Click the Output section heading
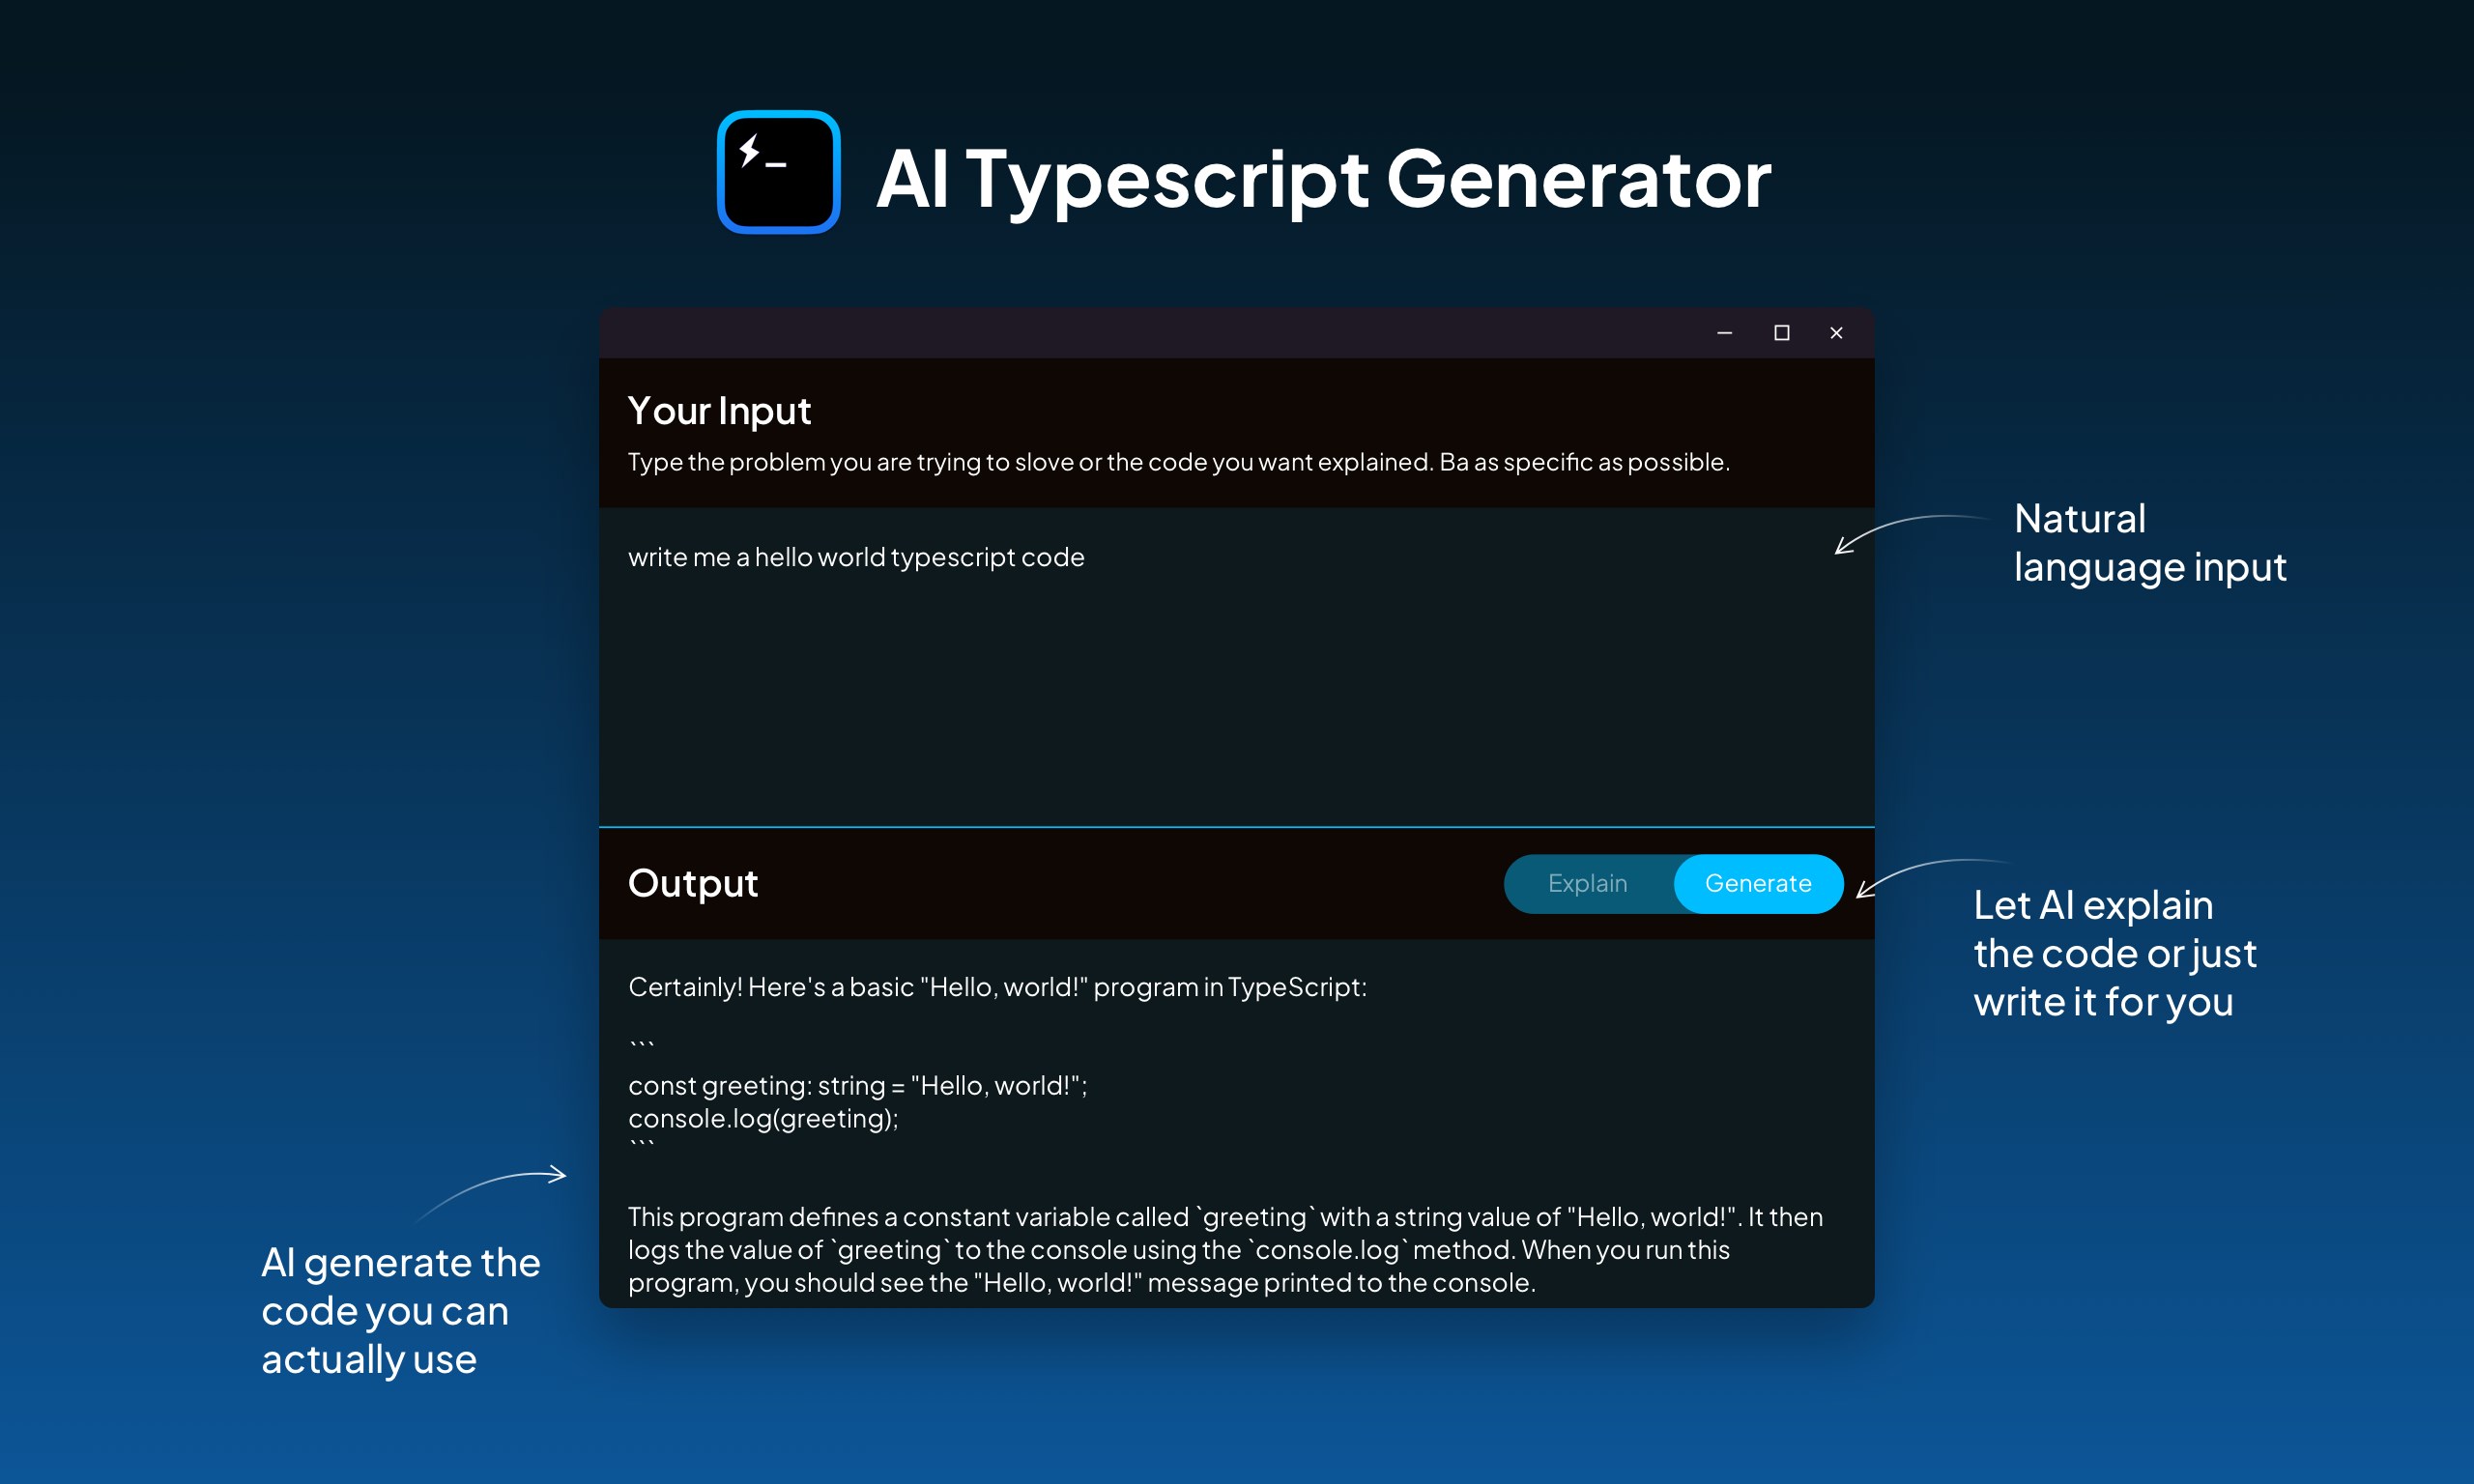 click(x=692, y=883)
